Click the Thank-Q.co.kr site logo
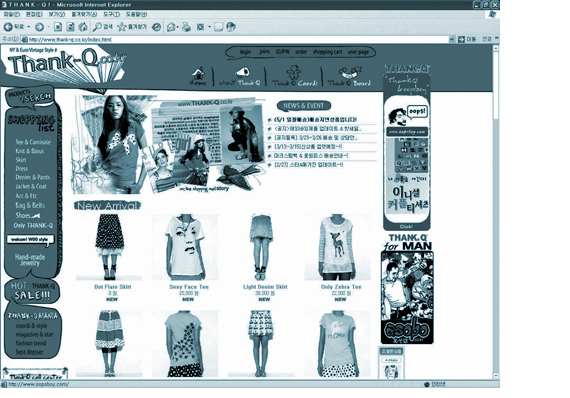Viewport: 570px width, 398px height. click(67, 65)
